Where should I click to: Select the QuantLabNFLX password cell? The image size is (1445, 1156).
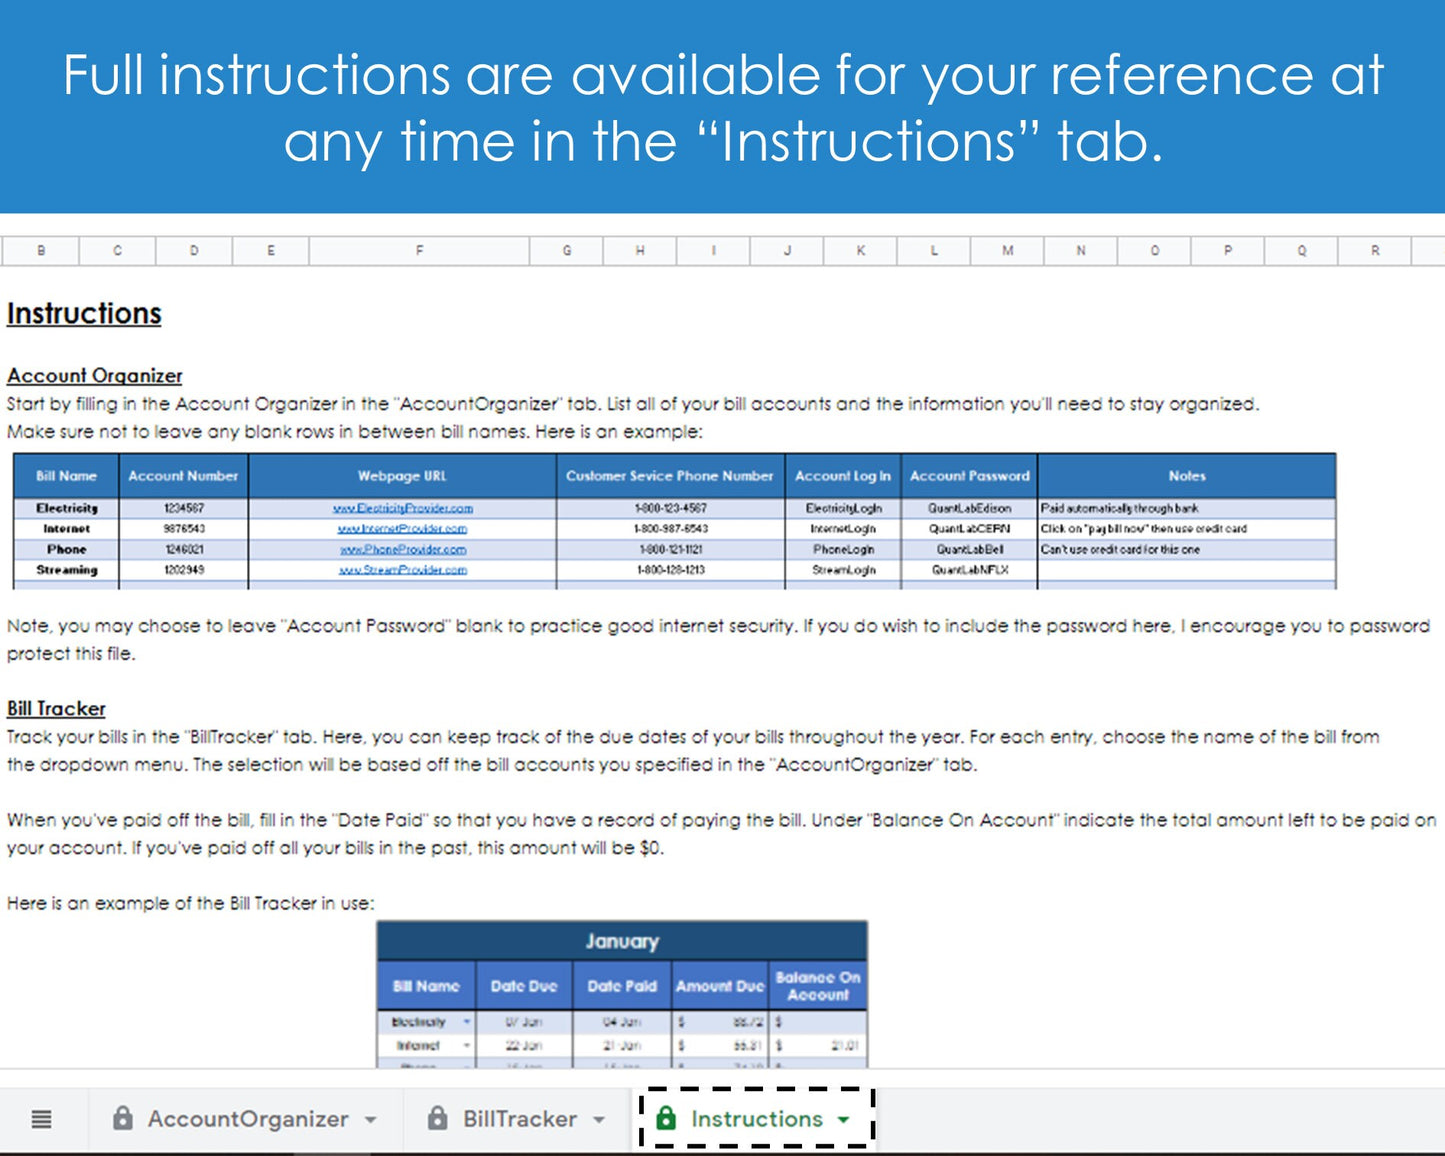(969, 570)
